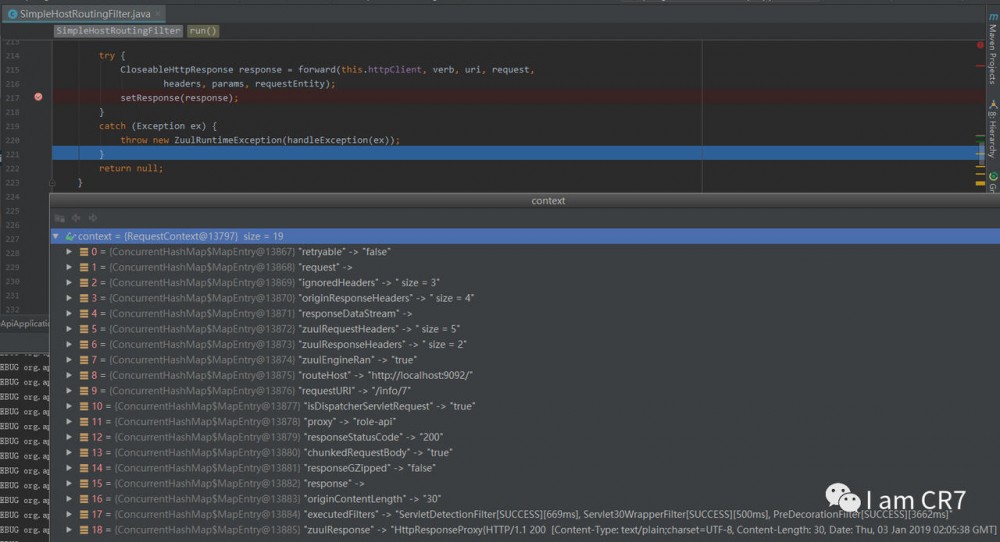The image size is (1000, 542).
Task: Expand entry 3 "originResponseHeaders"
Action: pos(69,298)
